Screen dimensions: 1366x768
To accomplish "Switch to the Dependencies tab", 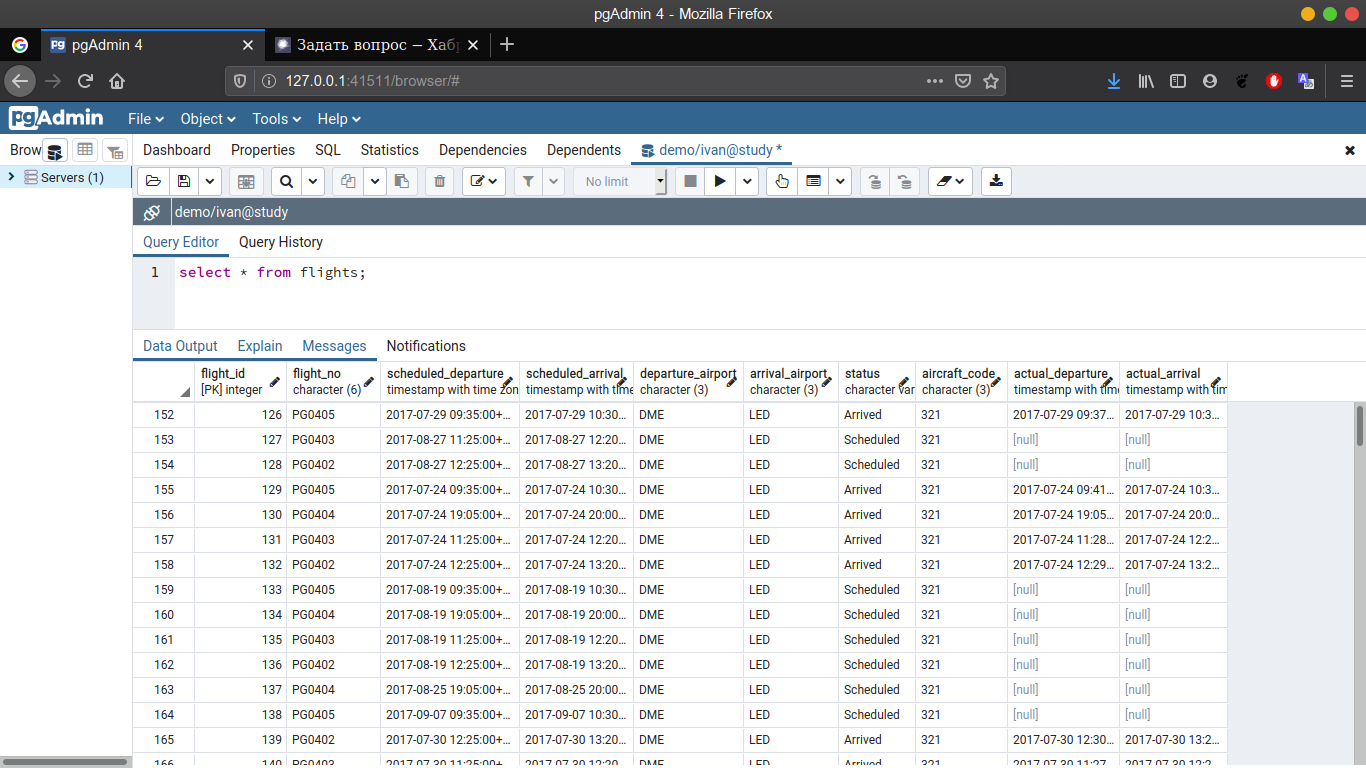I will point(483,150).
